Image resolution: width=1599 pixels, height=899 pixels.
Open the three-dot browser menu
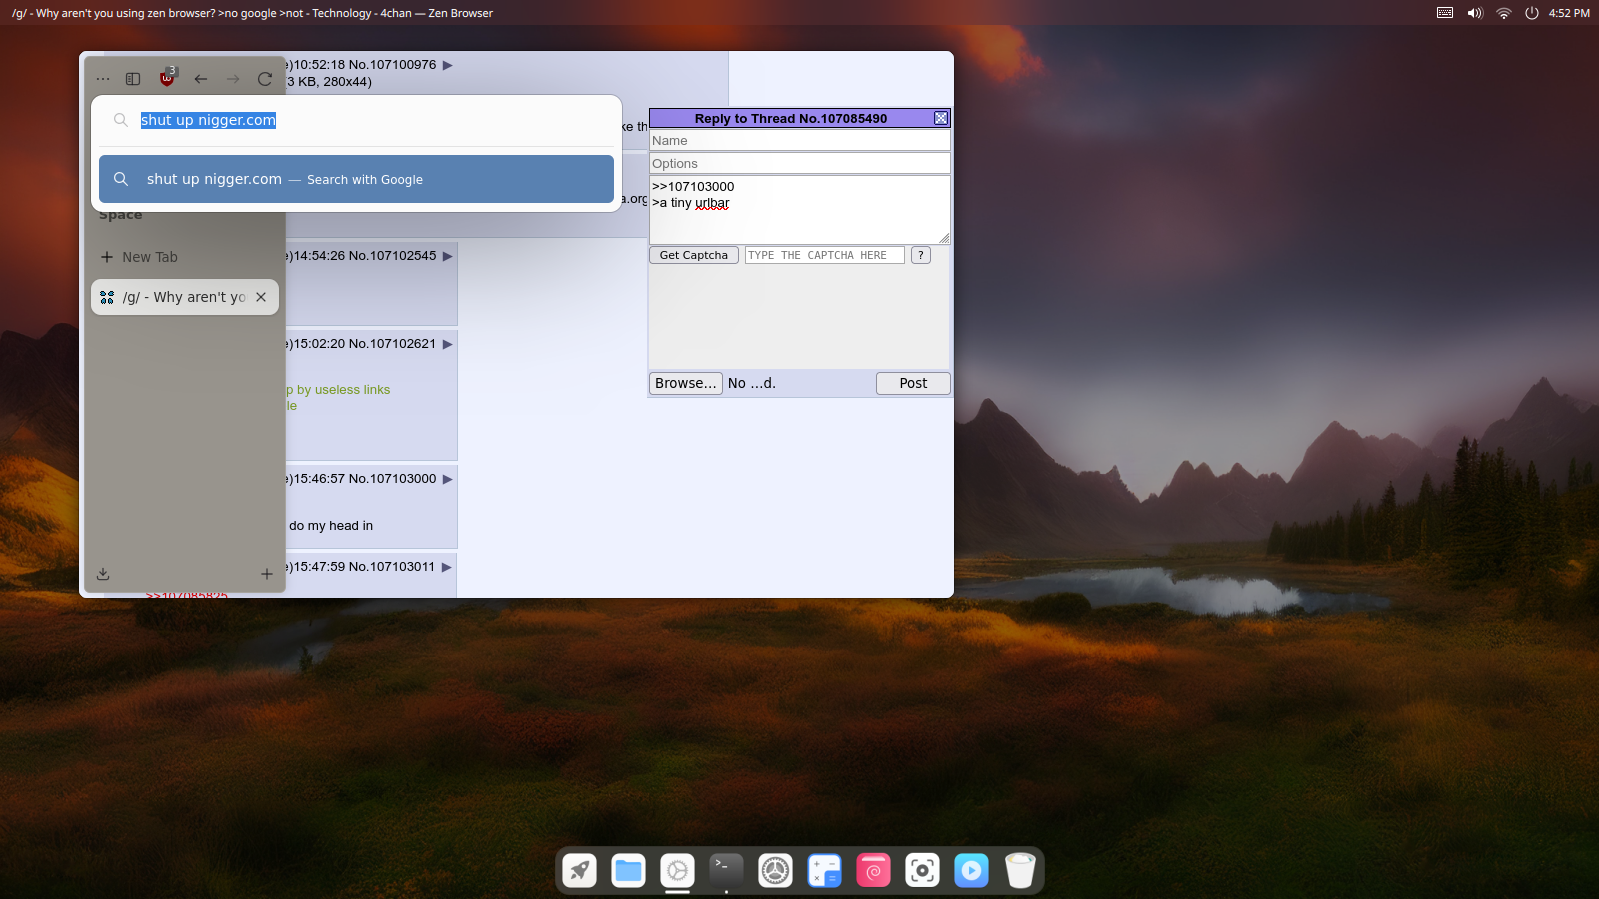[x=103, y=79]
